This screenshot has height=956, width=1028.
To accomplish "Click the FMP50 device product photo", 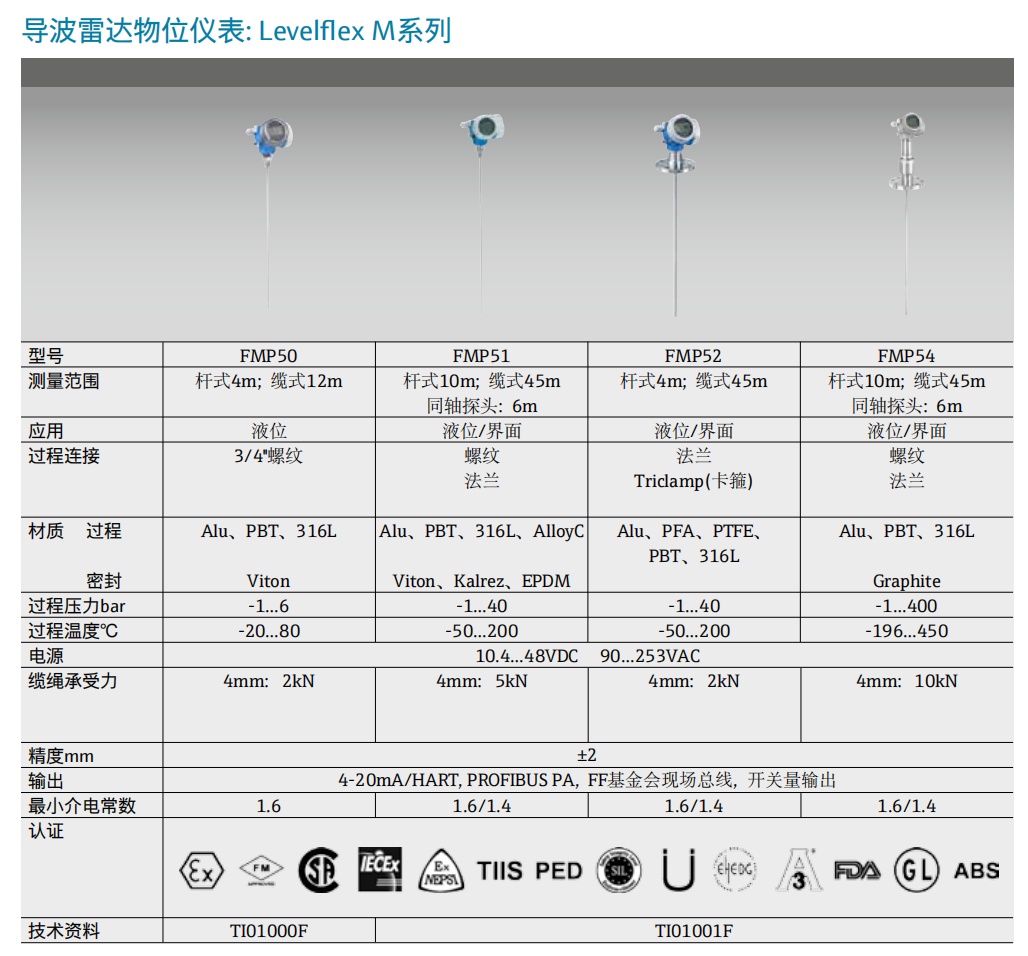I will (x=269, y=213).
